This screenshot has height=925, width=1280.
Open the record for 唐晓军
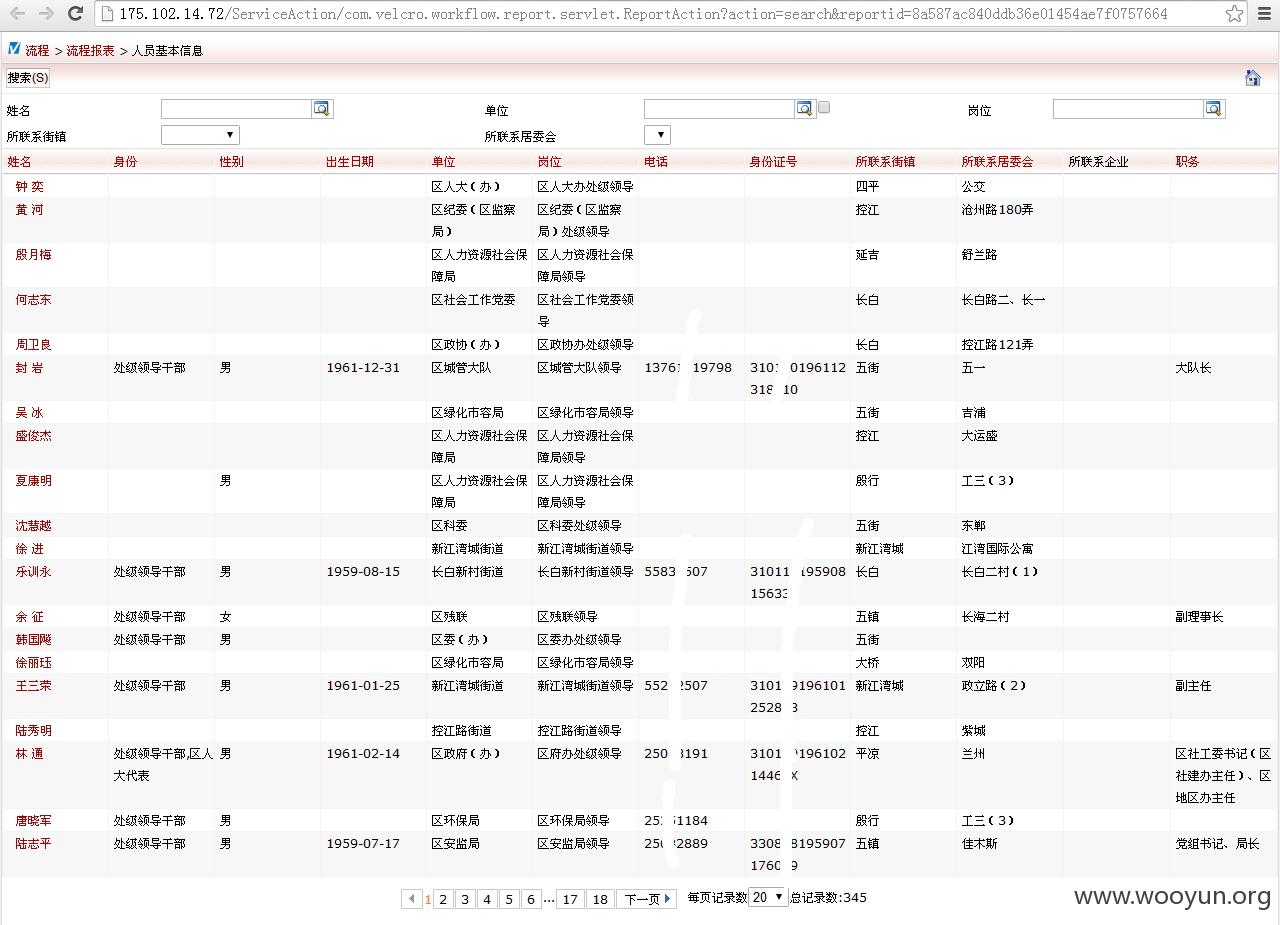point(33,821)
